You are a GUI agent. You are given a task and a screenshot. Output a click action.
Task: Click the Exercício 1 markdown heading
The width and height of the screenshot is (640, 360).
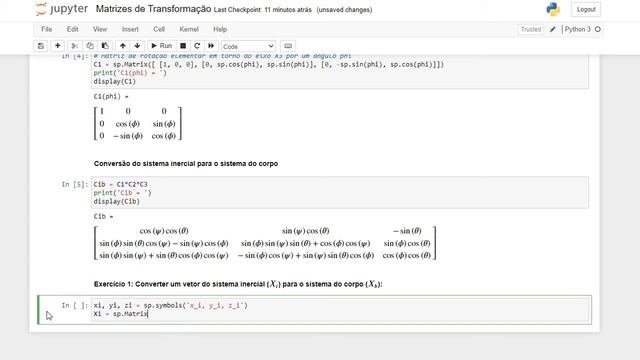tap(238, 284)
